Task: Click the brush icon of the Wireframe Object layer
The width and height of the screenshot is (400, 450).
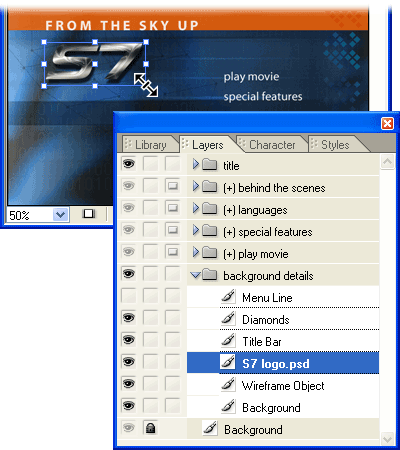Action: [x=228, y=384]
